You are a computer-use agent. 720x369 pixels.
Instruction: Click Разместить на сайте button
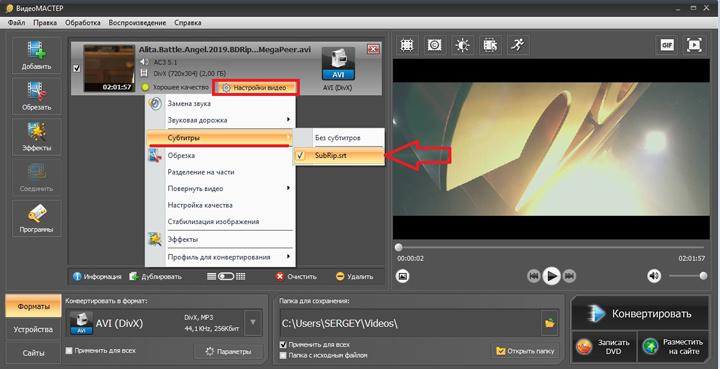[x=674, y=347]
